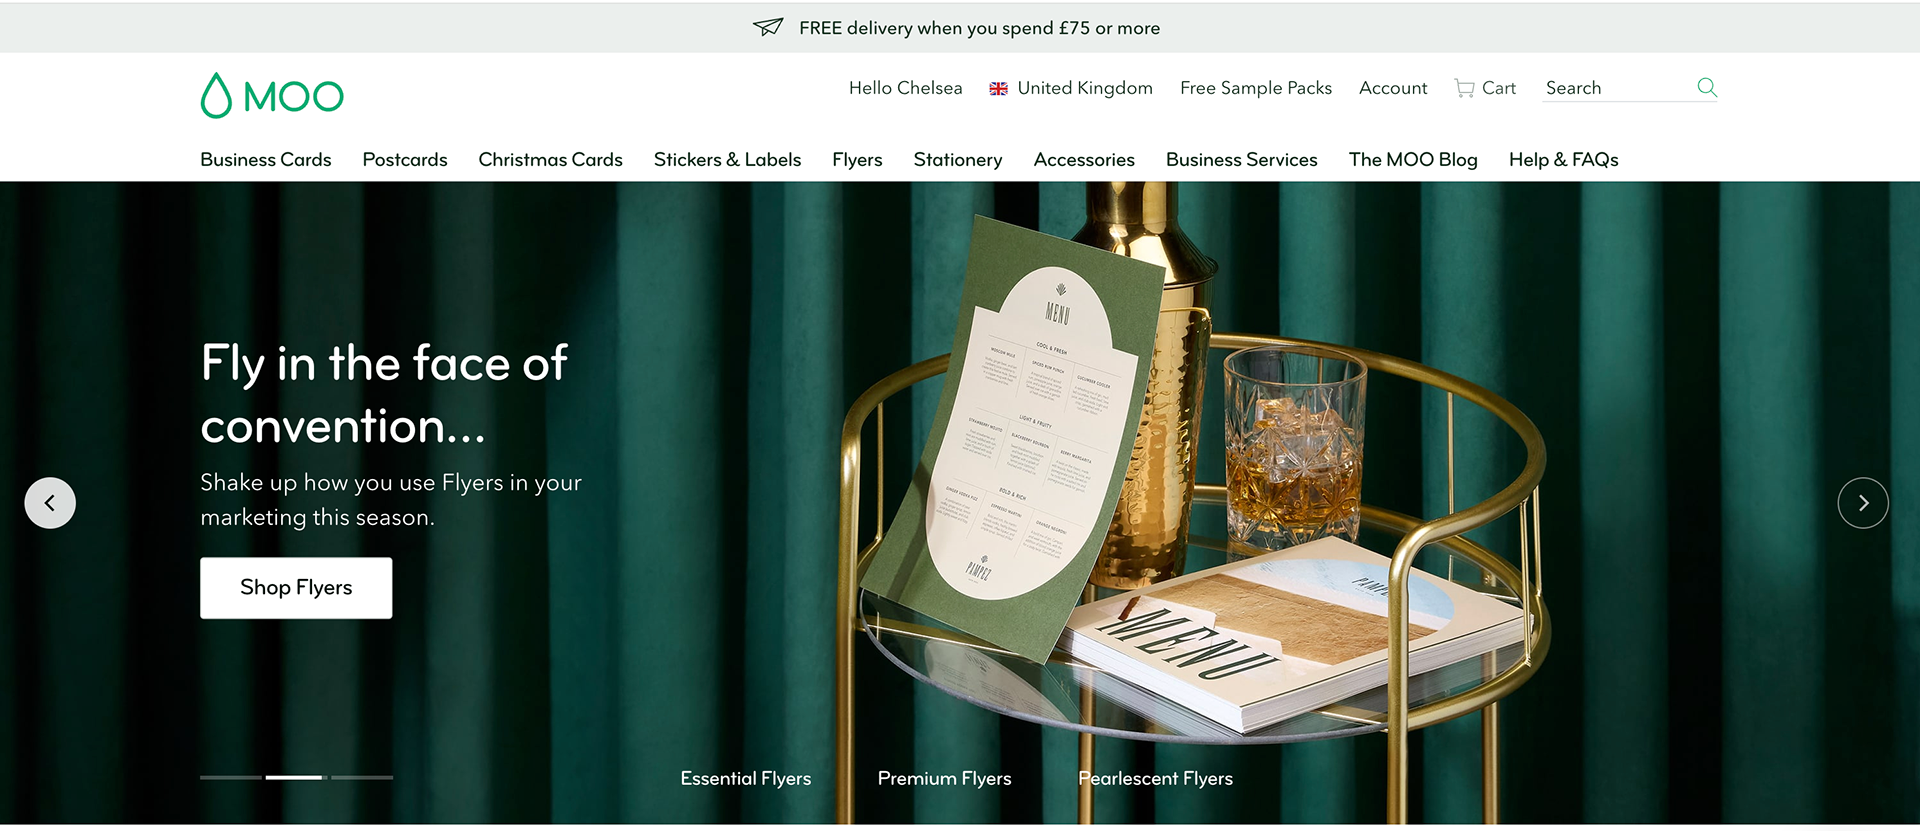Click the UK flag icon
This screenshot has width=1920, height=831.
[998, 88]
